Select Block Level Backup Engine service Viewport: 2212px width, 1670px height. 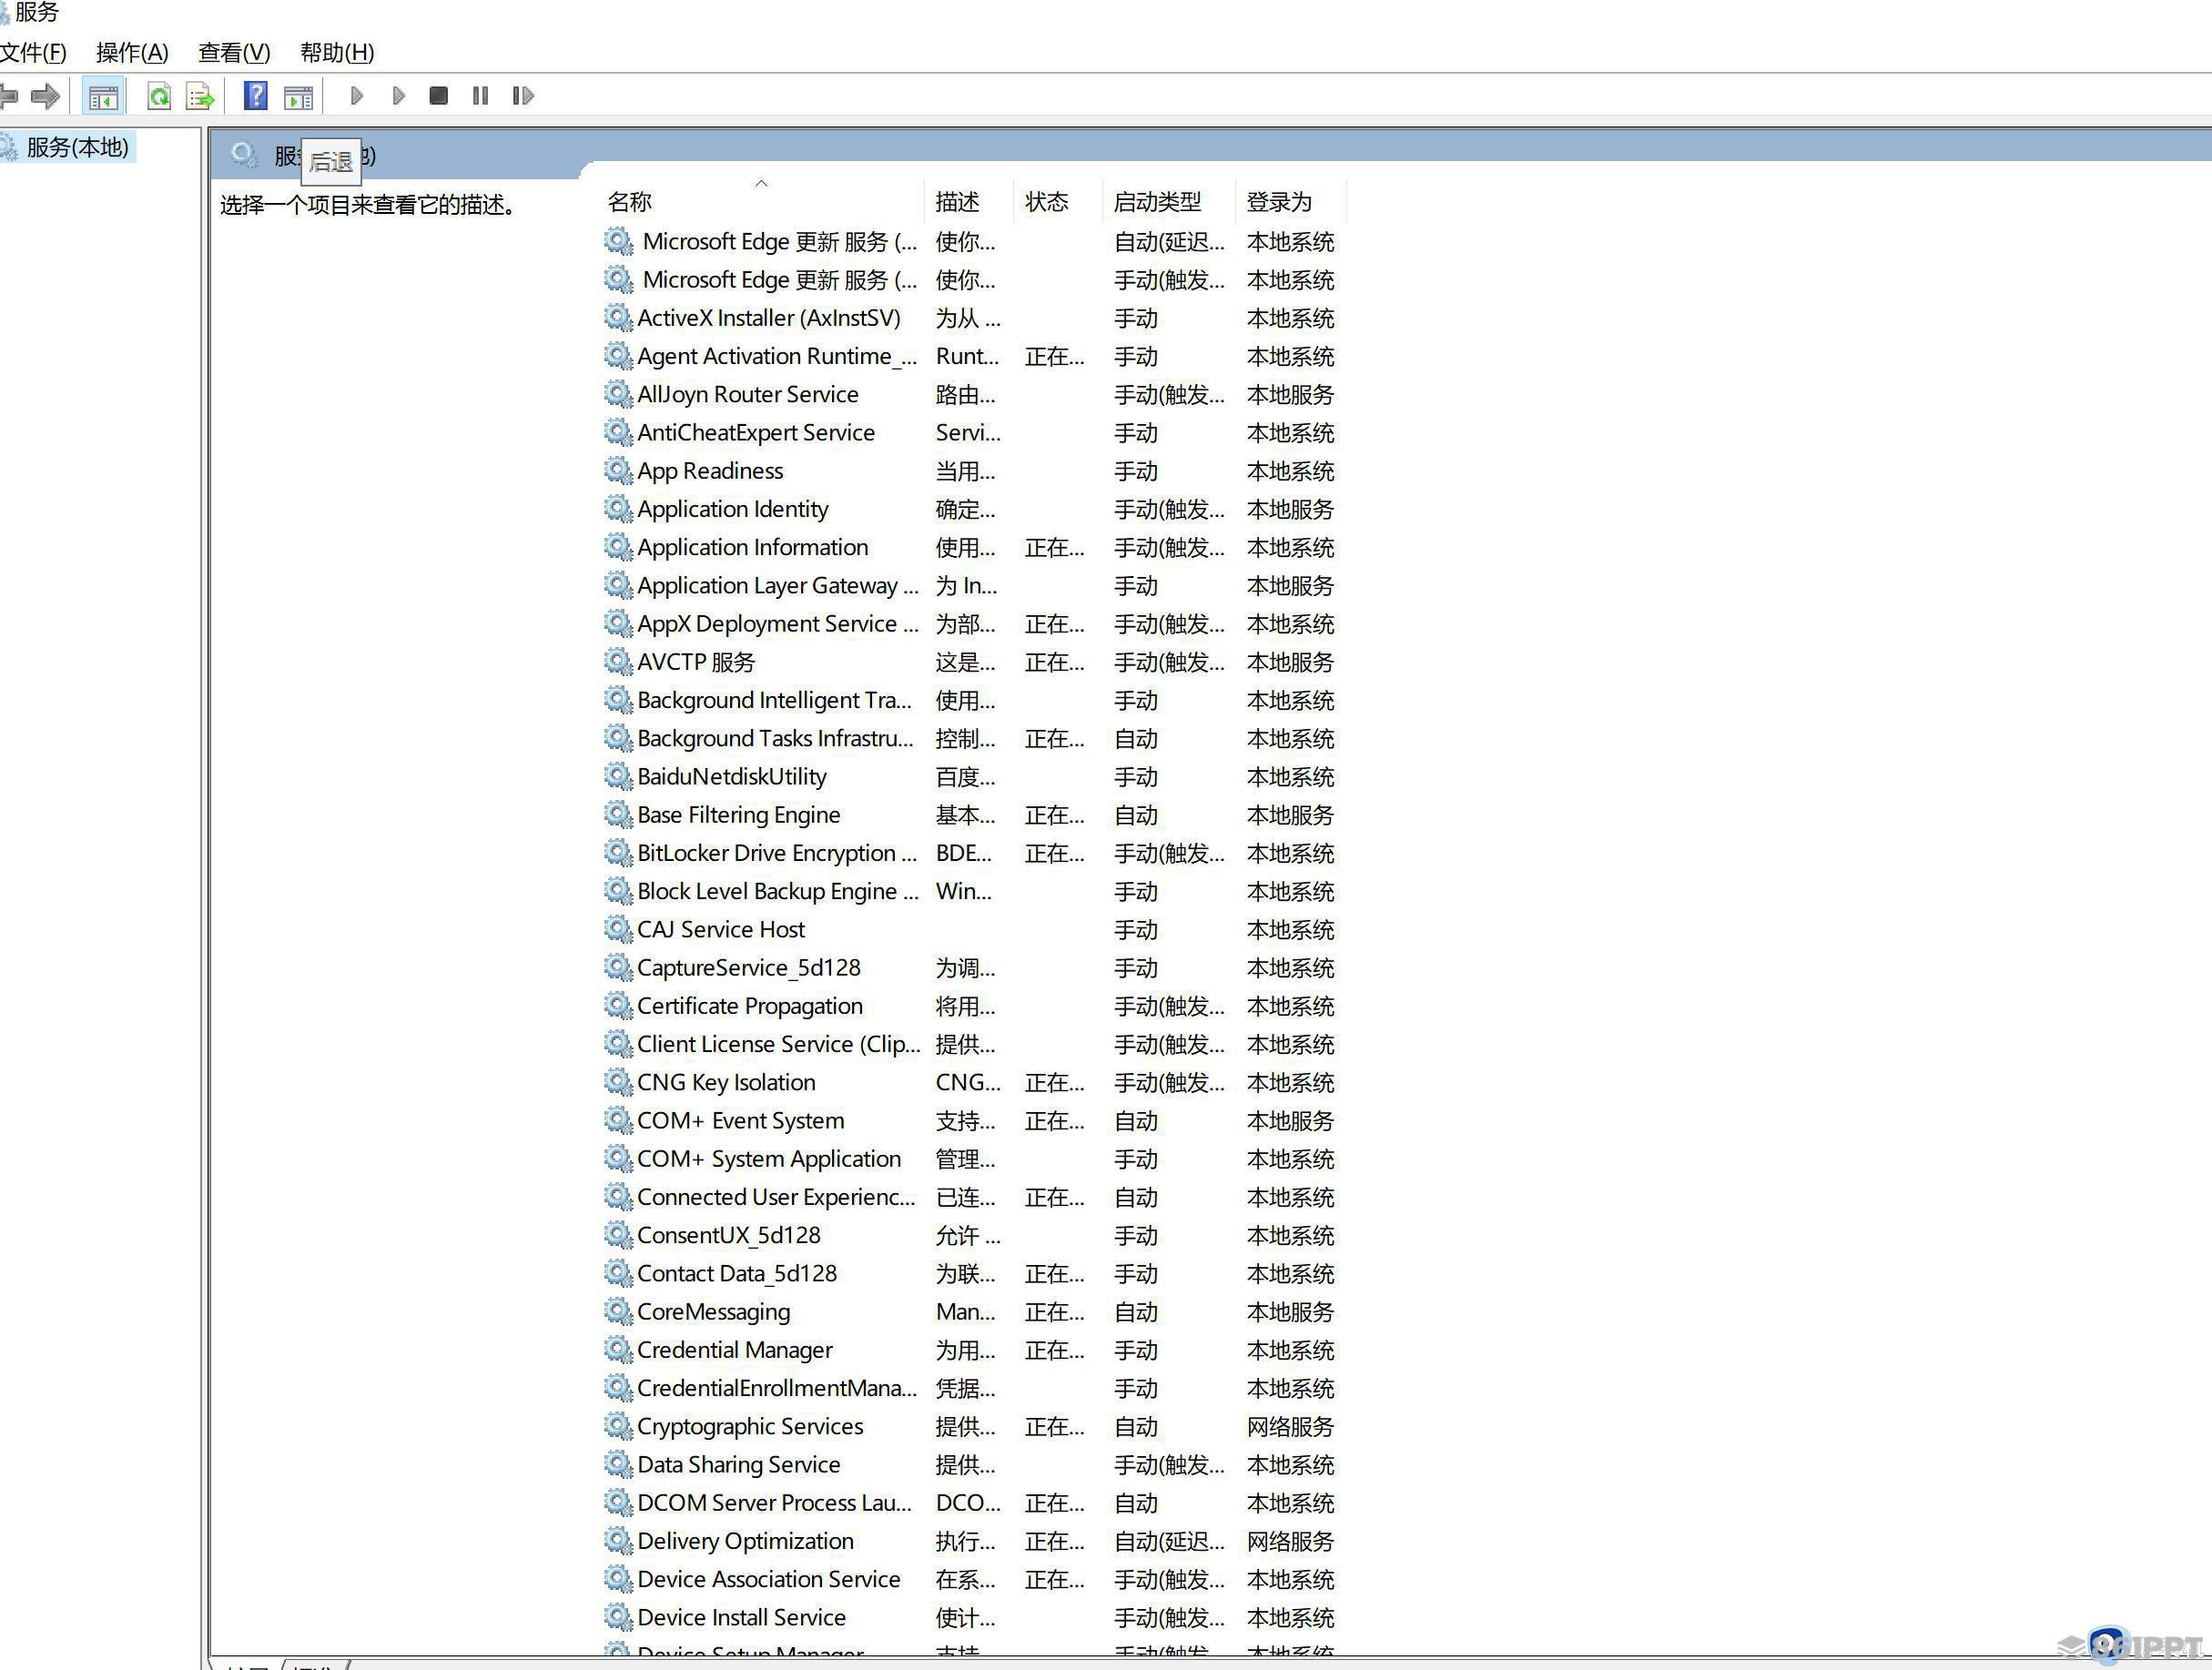coord(972,891)
